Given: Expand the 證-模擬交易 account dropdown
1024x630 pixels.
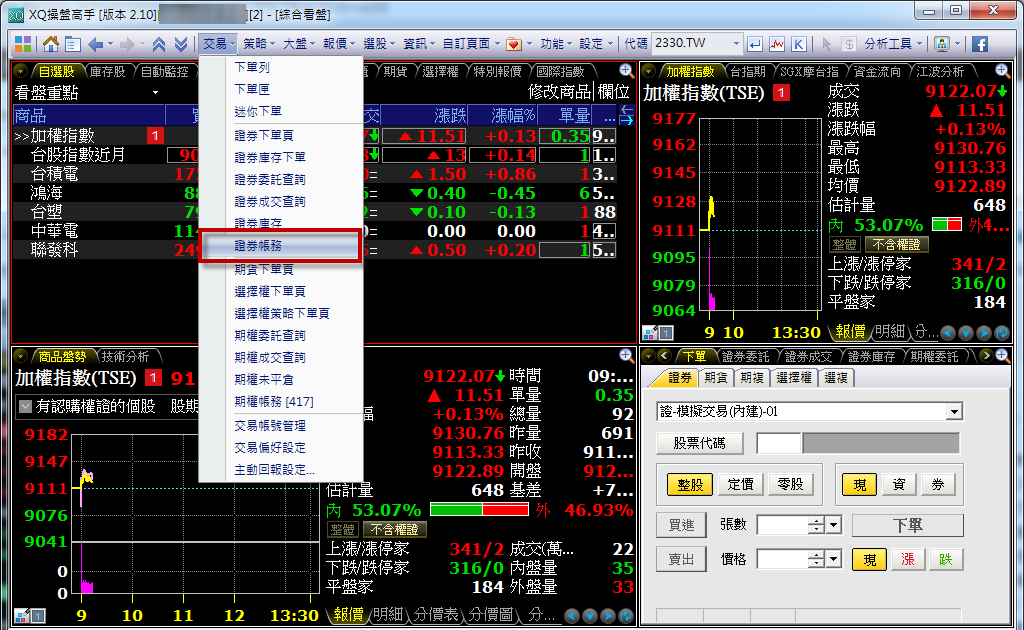Looking at the screenshot, I should pos(954,412).
